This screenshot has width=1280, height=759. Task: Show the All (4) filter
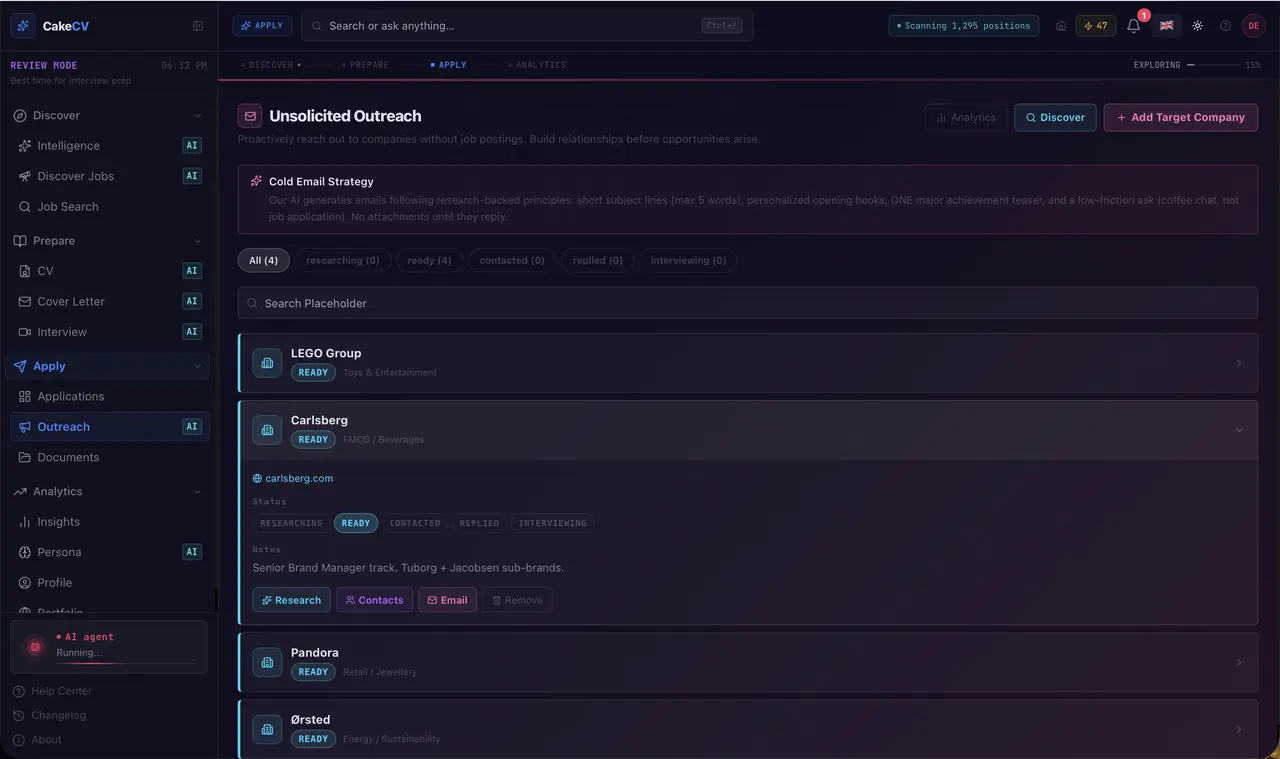click(x=264, y=261)
